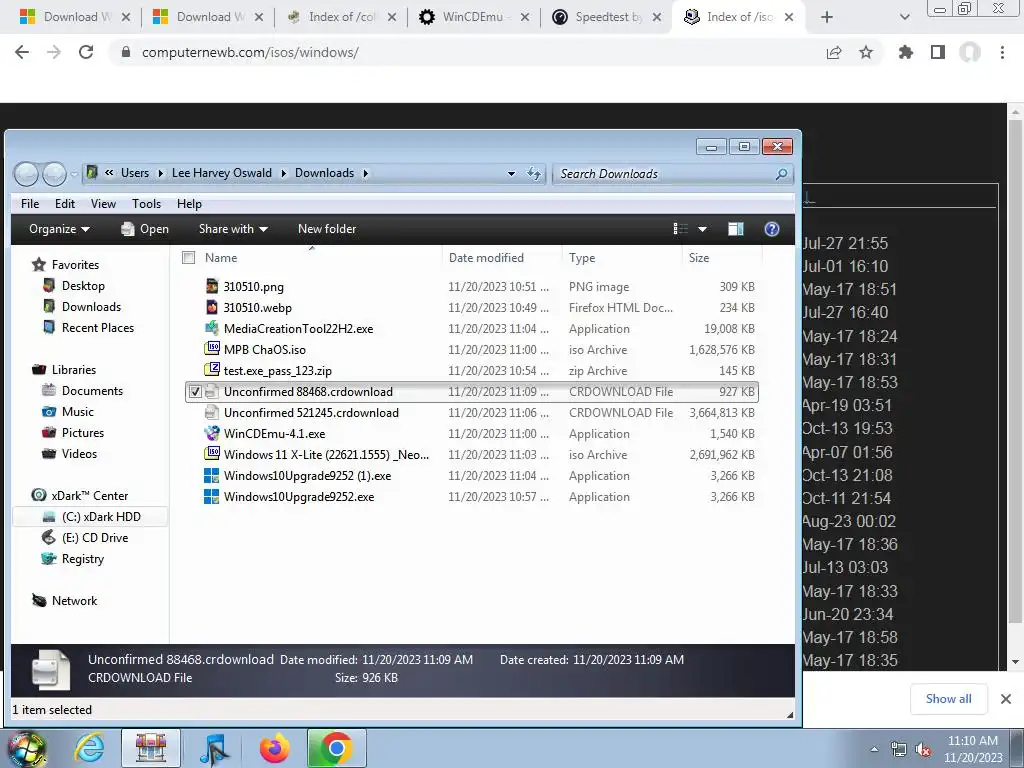Open Chrome three-dot menu
The width and height of the screenshot is (1024, 768).
coord(1002,52)
